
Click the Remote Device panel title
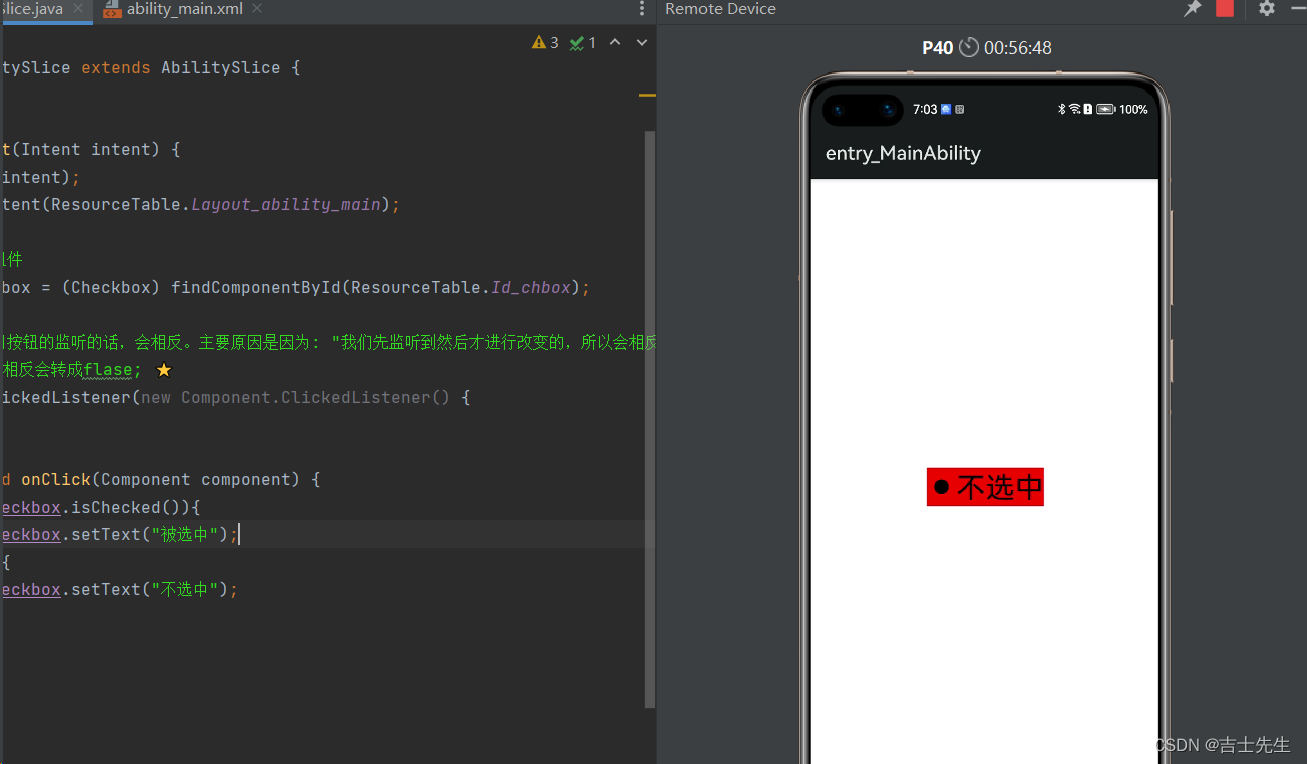[720, 9]
